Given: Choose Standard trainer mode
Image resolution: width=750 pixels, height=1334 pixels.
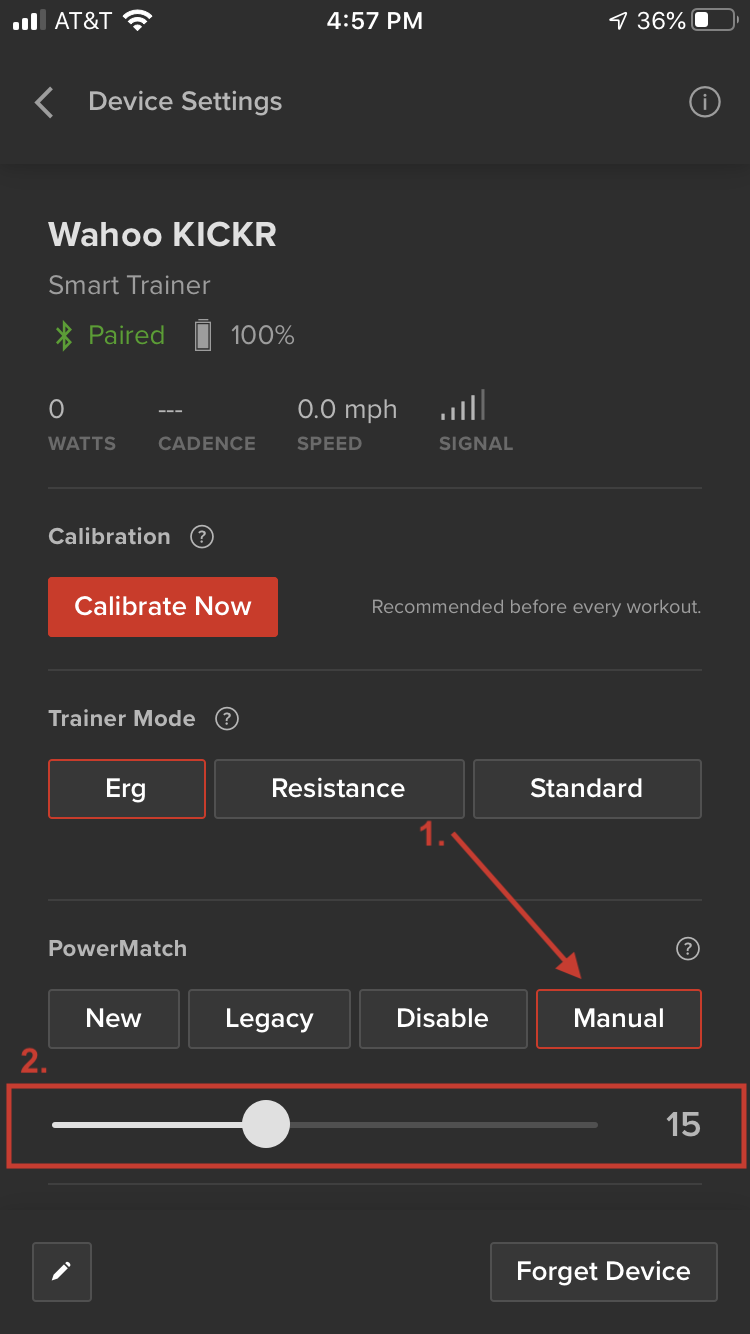Looking at the screenshot, I should (587, 789).
